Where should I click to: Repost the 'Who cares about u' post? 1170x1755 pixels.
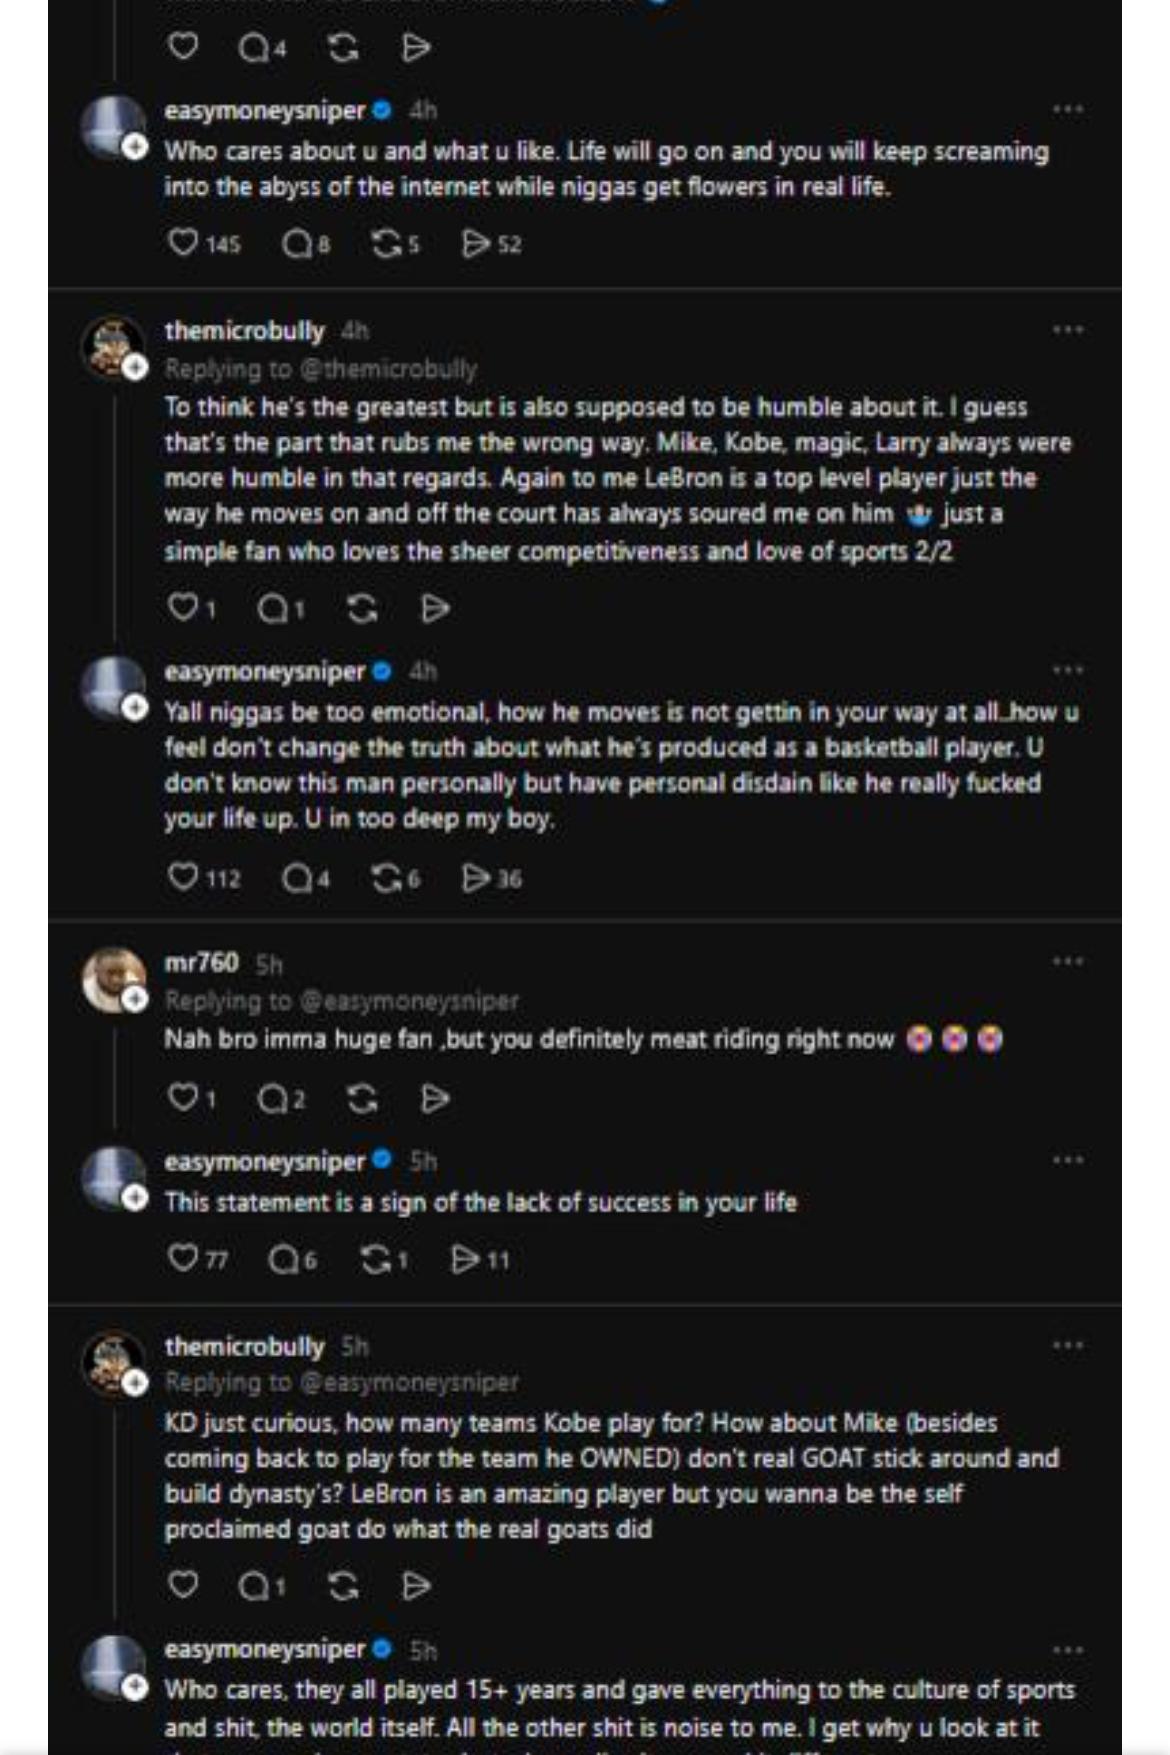tap(385, 243)
